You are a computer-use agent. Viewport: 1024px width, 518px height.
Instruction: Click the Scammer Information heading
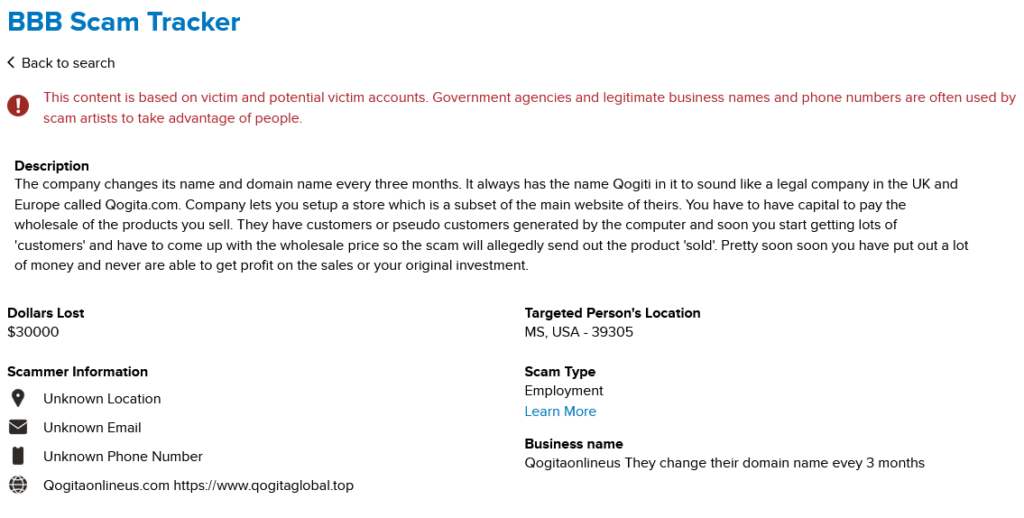(77, 372)
